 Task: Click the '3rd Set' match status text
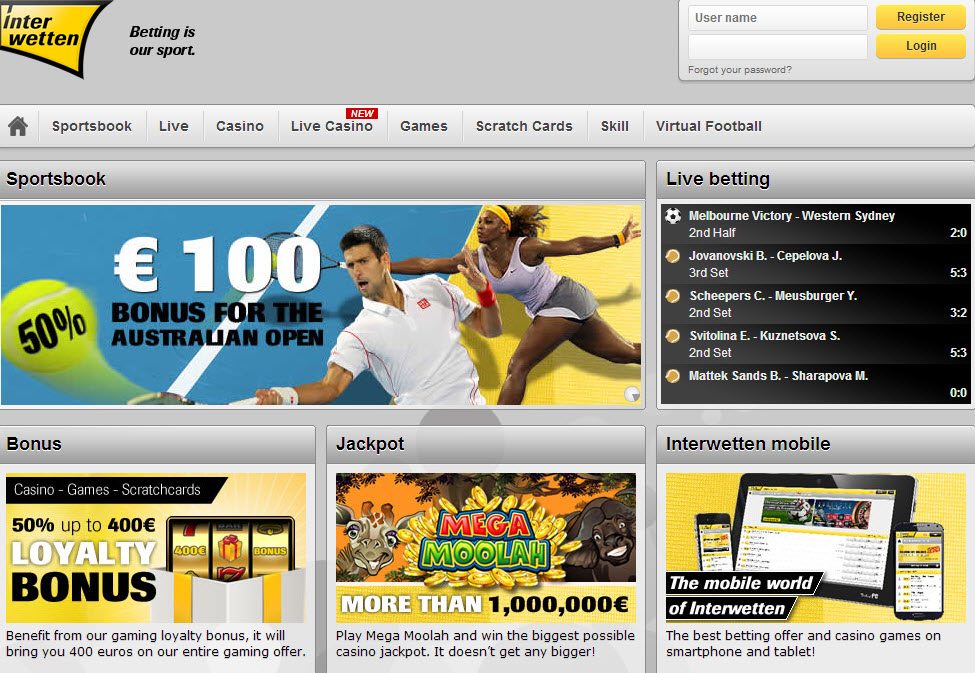(x=708, y=272)
